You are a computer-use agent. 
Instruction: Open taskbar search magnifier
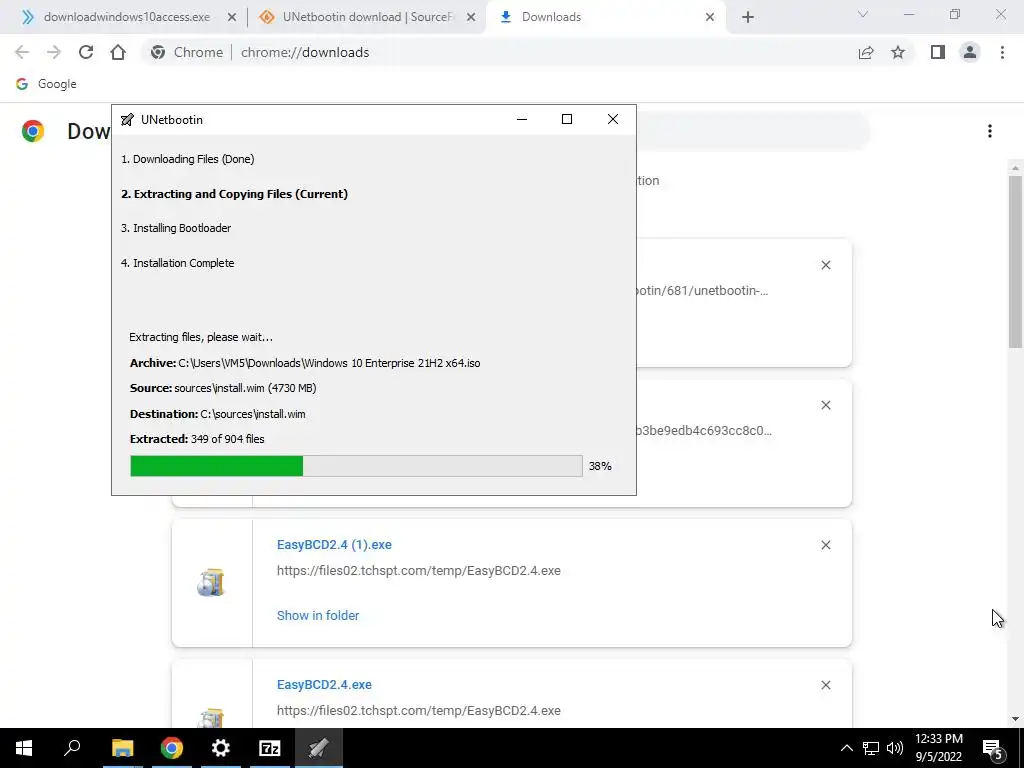[72, 748]
